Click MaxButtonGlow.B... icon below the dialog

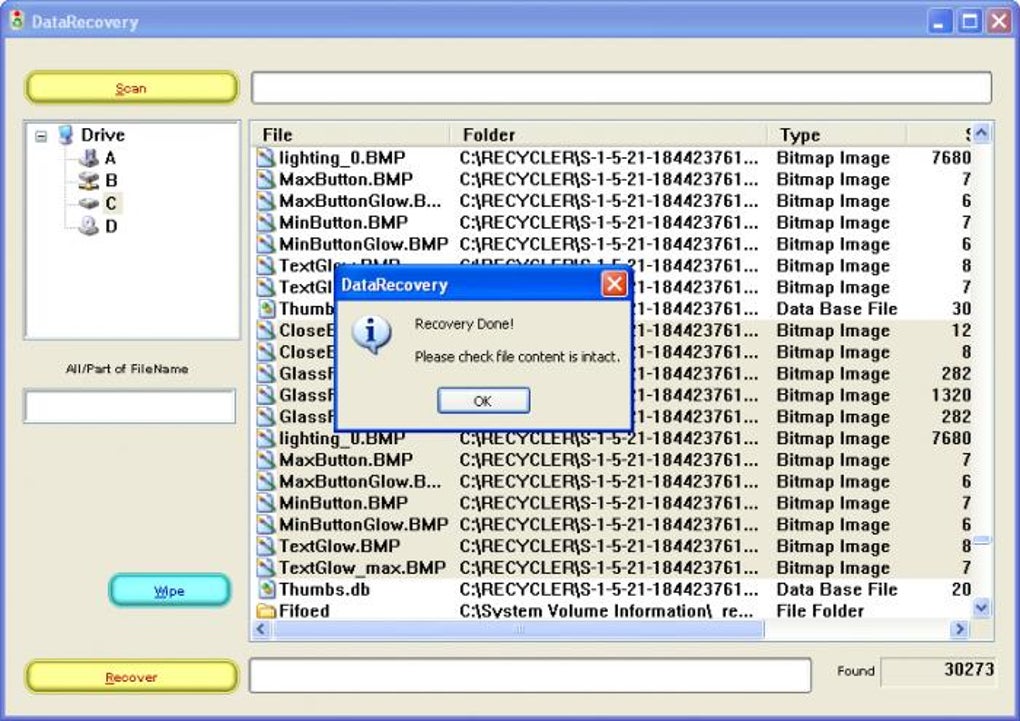click(266, 482)
